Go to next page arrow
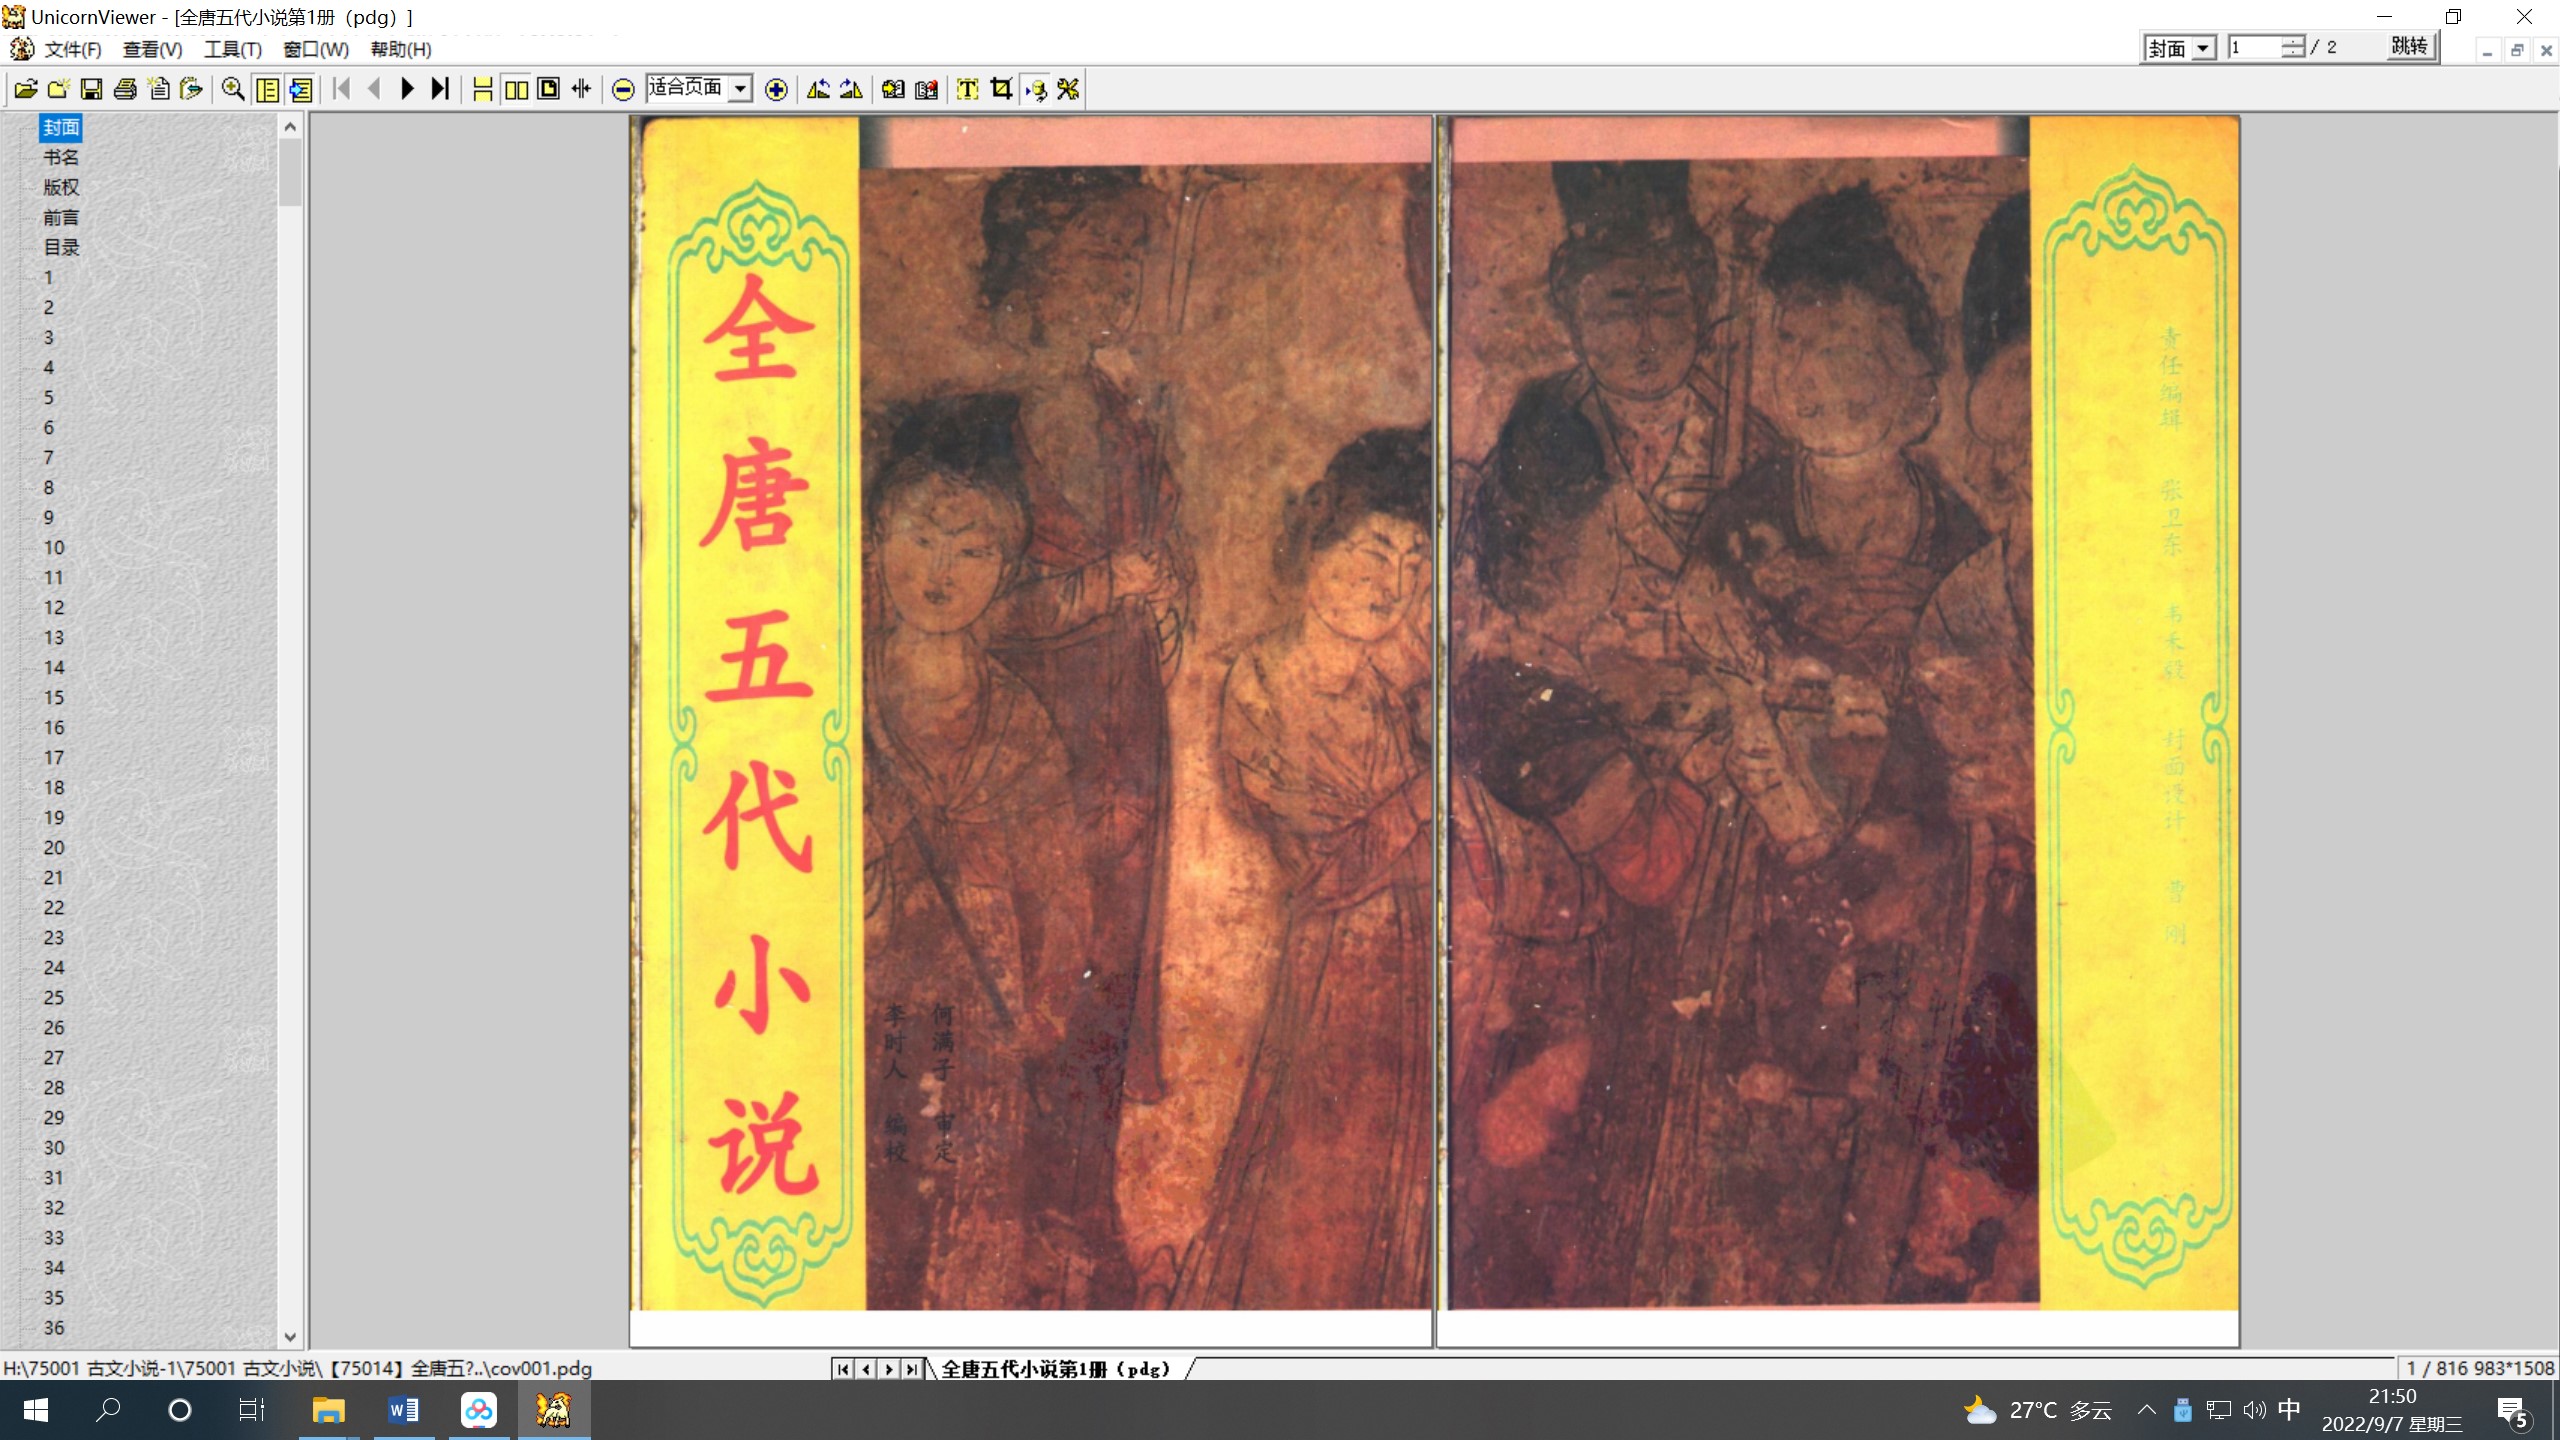This screenshot has height=1440, width=2560. 407,89
